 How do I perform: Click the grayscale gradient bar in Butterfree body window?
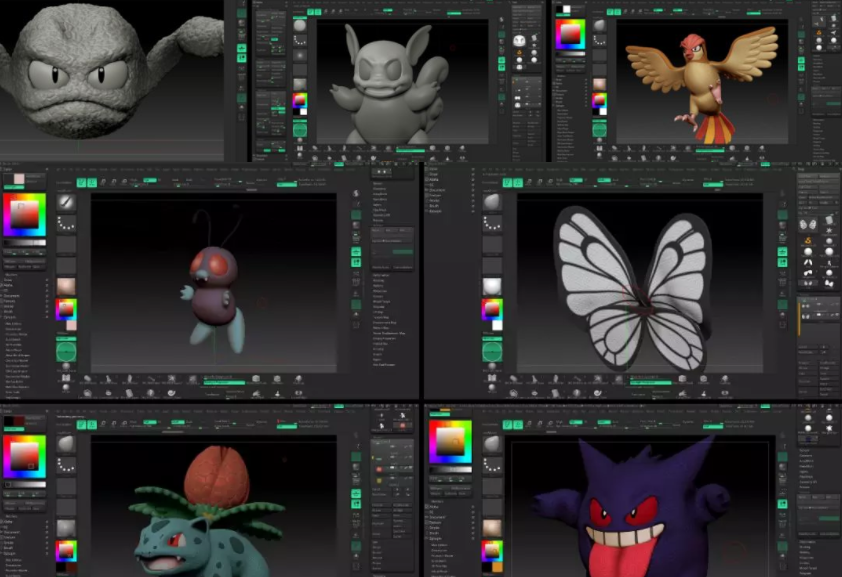[x=25, y=243]
